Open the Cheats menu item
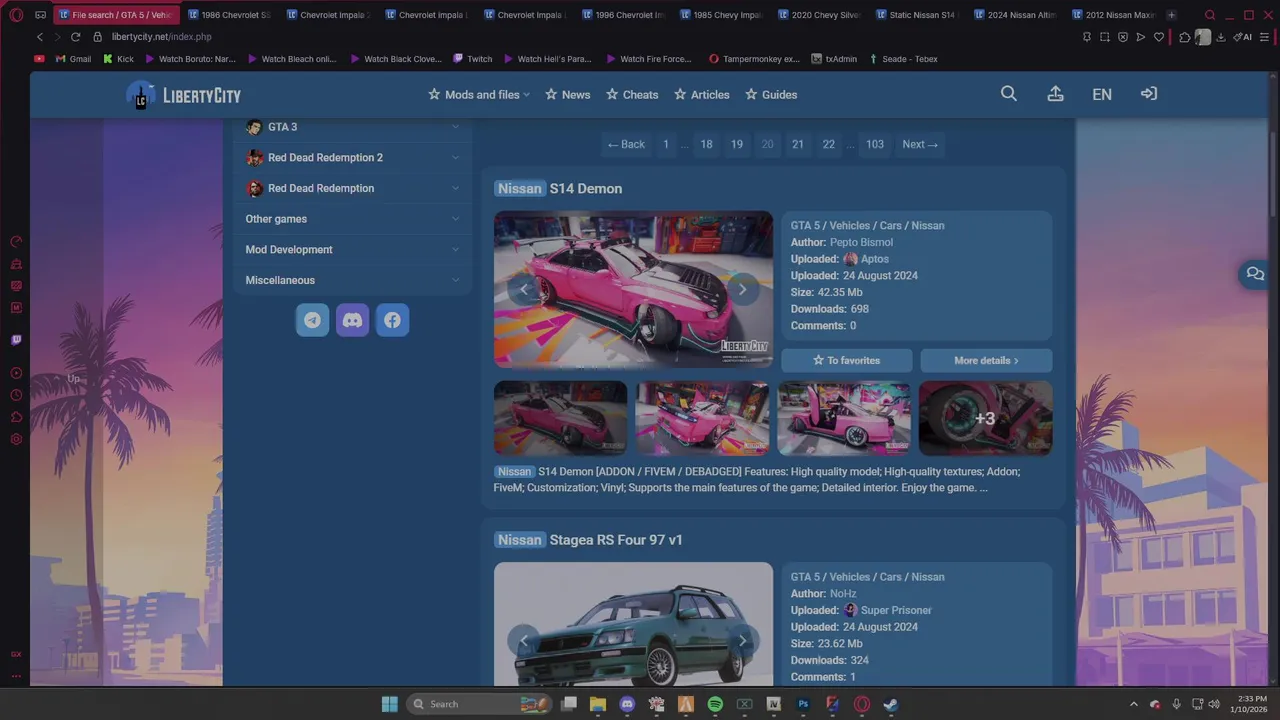This screenshot has height=720, width=1280. (632, 95)
